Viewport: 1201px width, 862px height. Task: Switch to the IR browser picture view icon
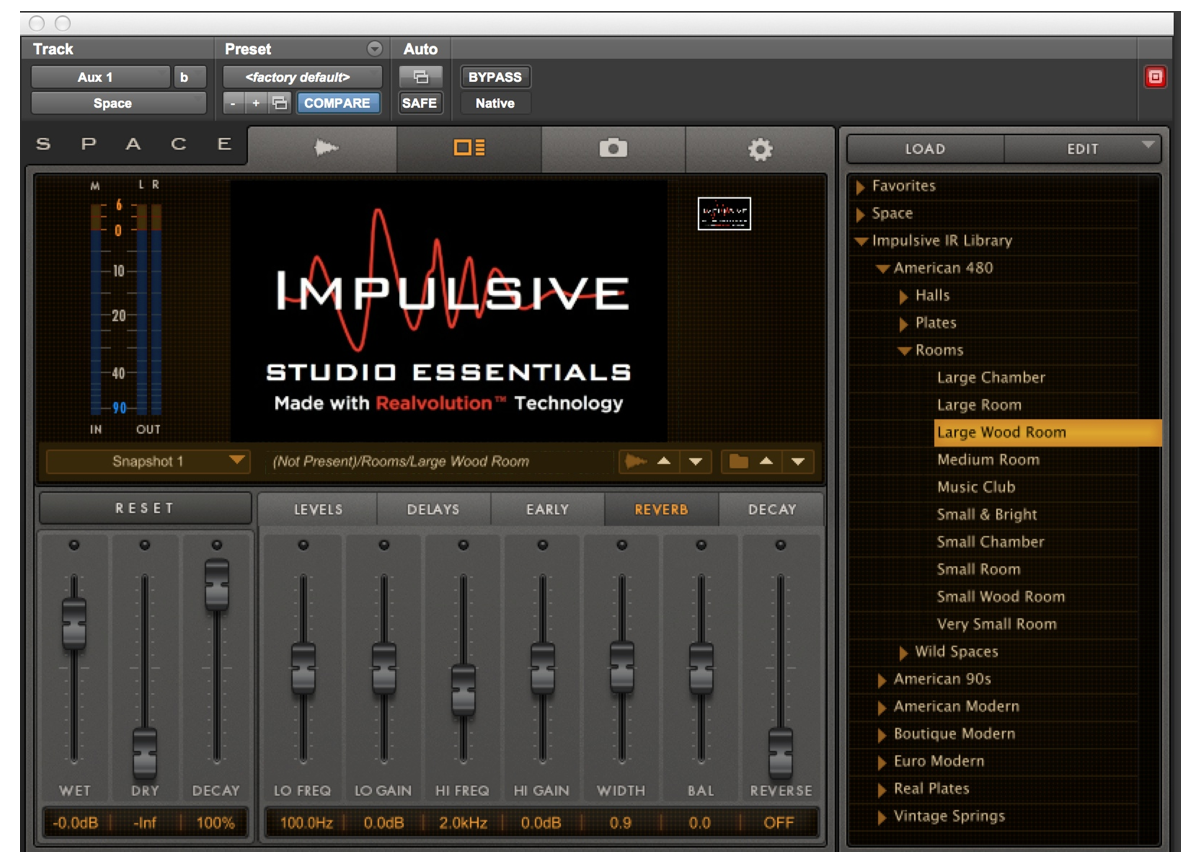(469, 149)
